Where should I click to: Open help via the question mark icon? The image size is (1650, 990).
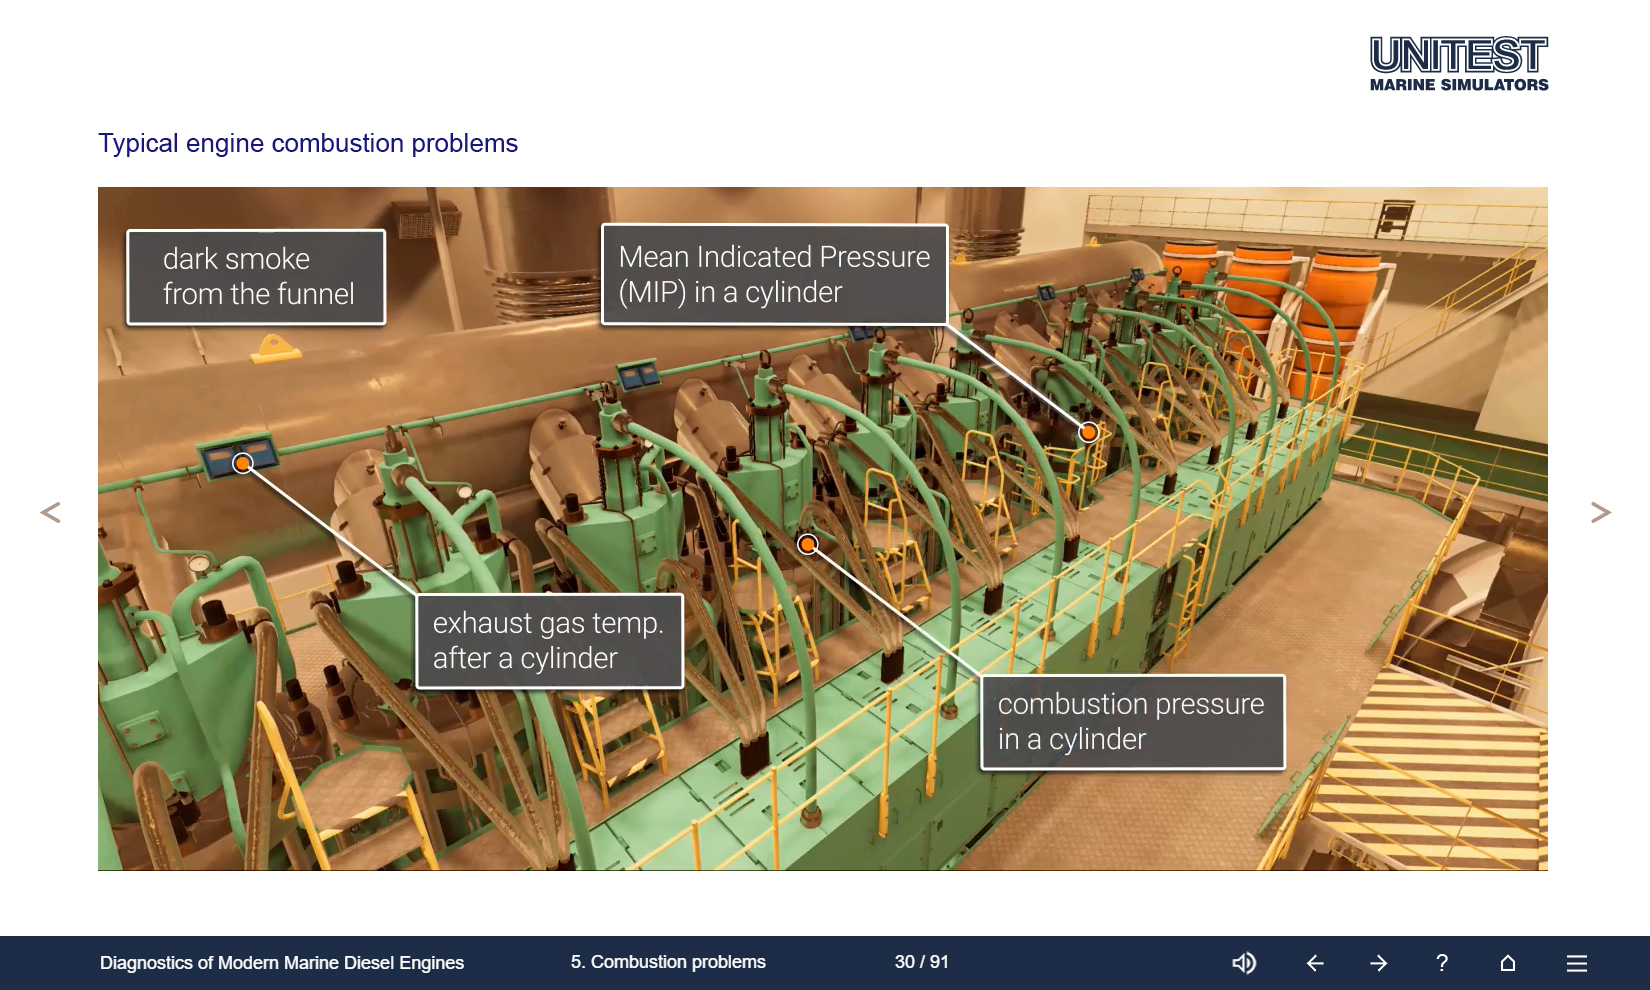1441,963
